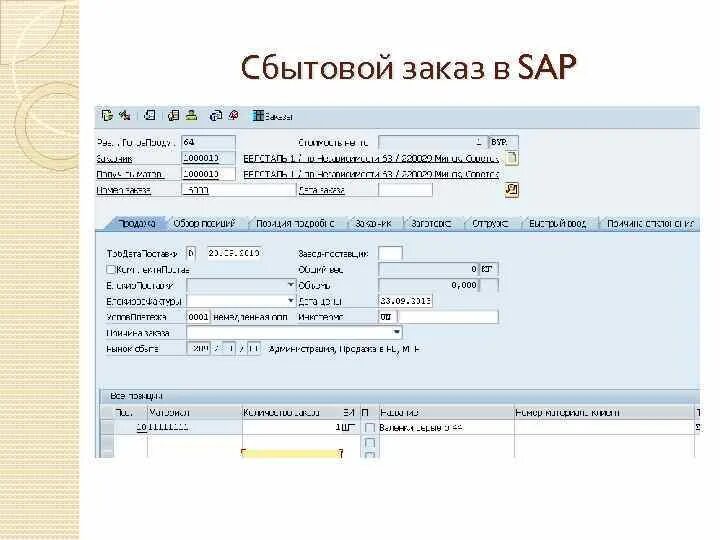
Task: Click the search icon beside order date
Action: tap(512, 190)
